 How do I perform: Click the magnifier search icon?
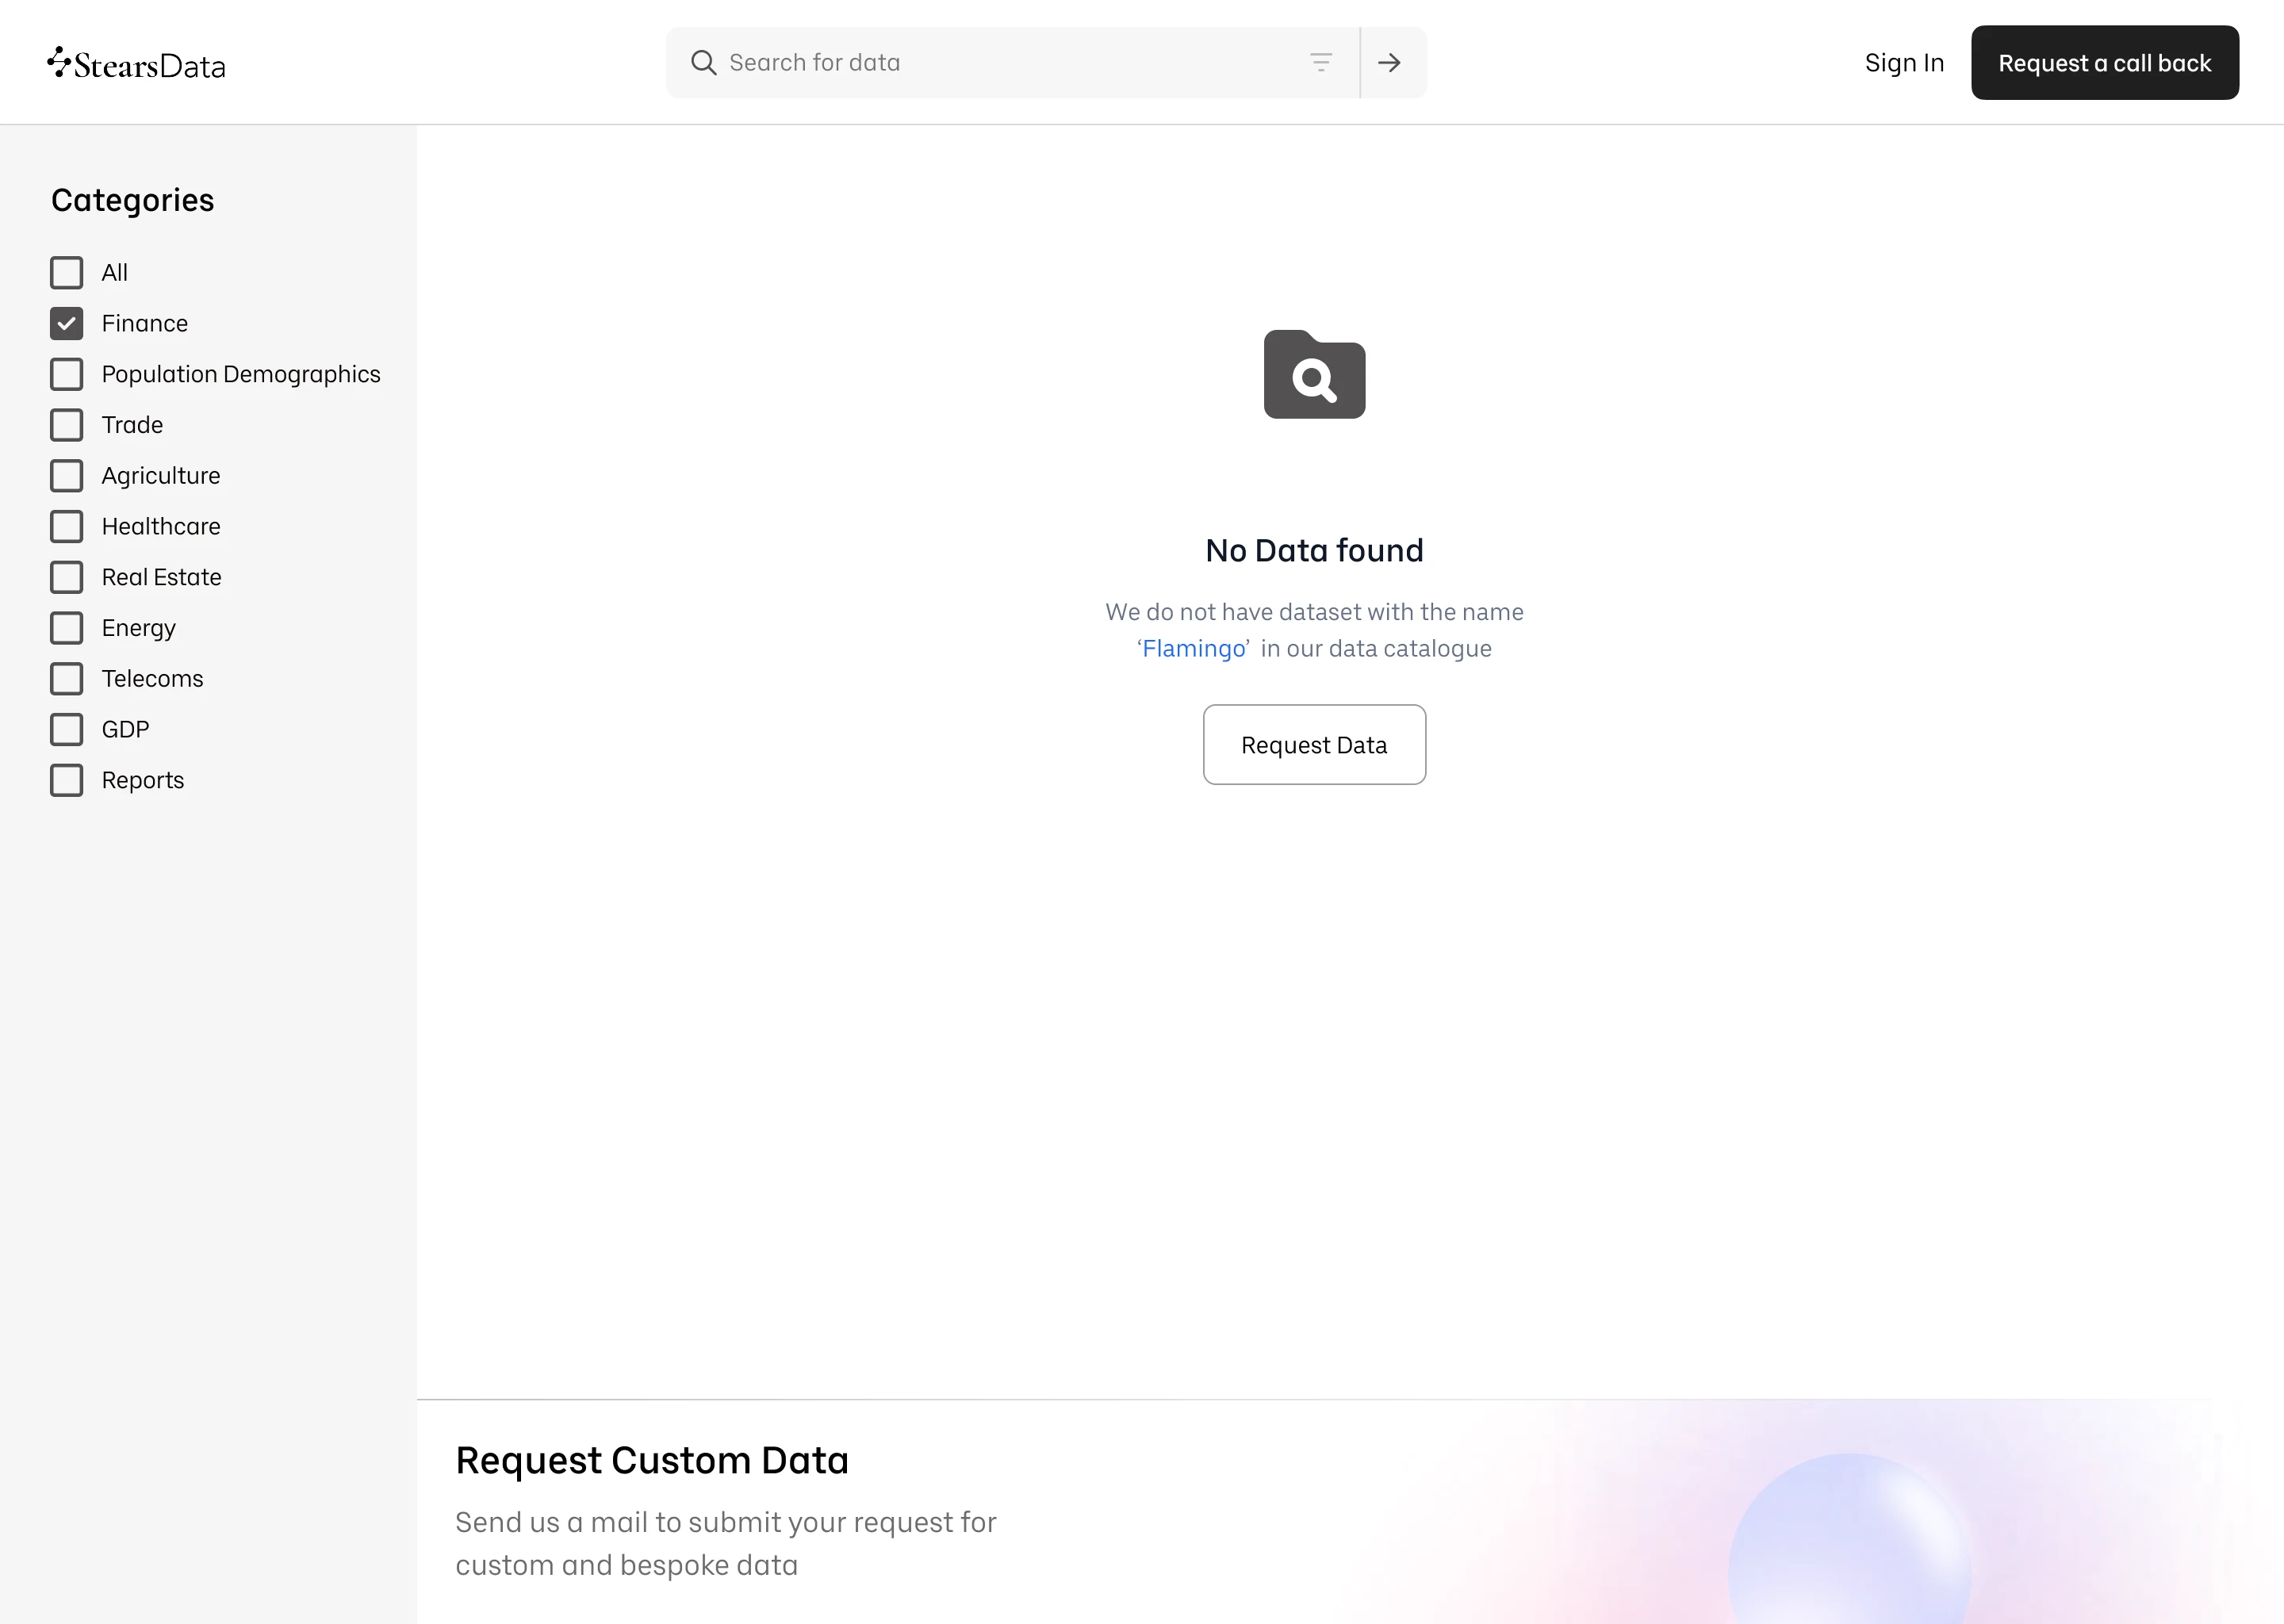click(x=703, y=63)
